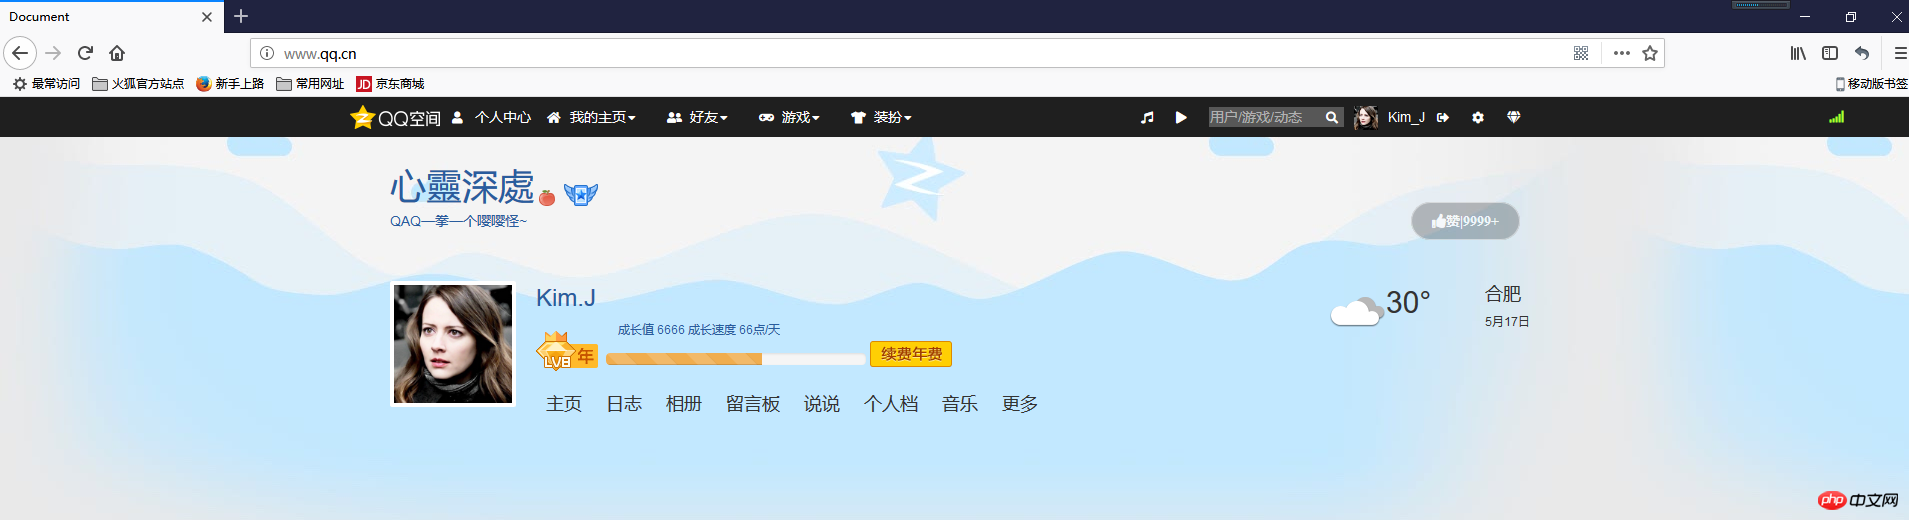Click the large profile photo
The image size is (1909, 520).
453,344
